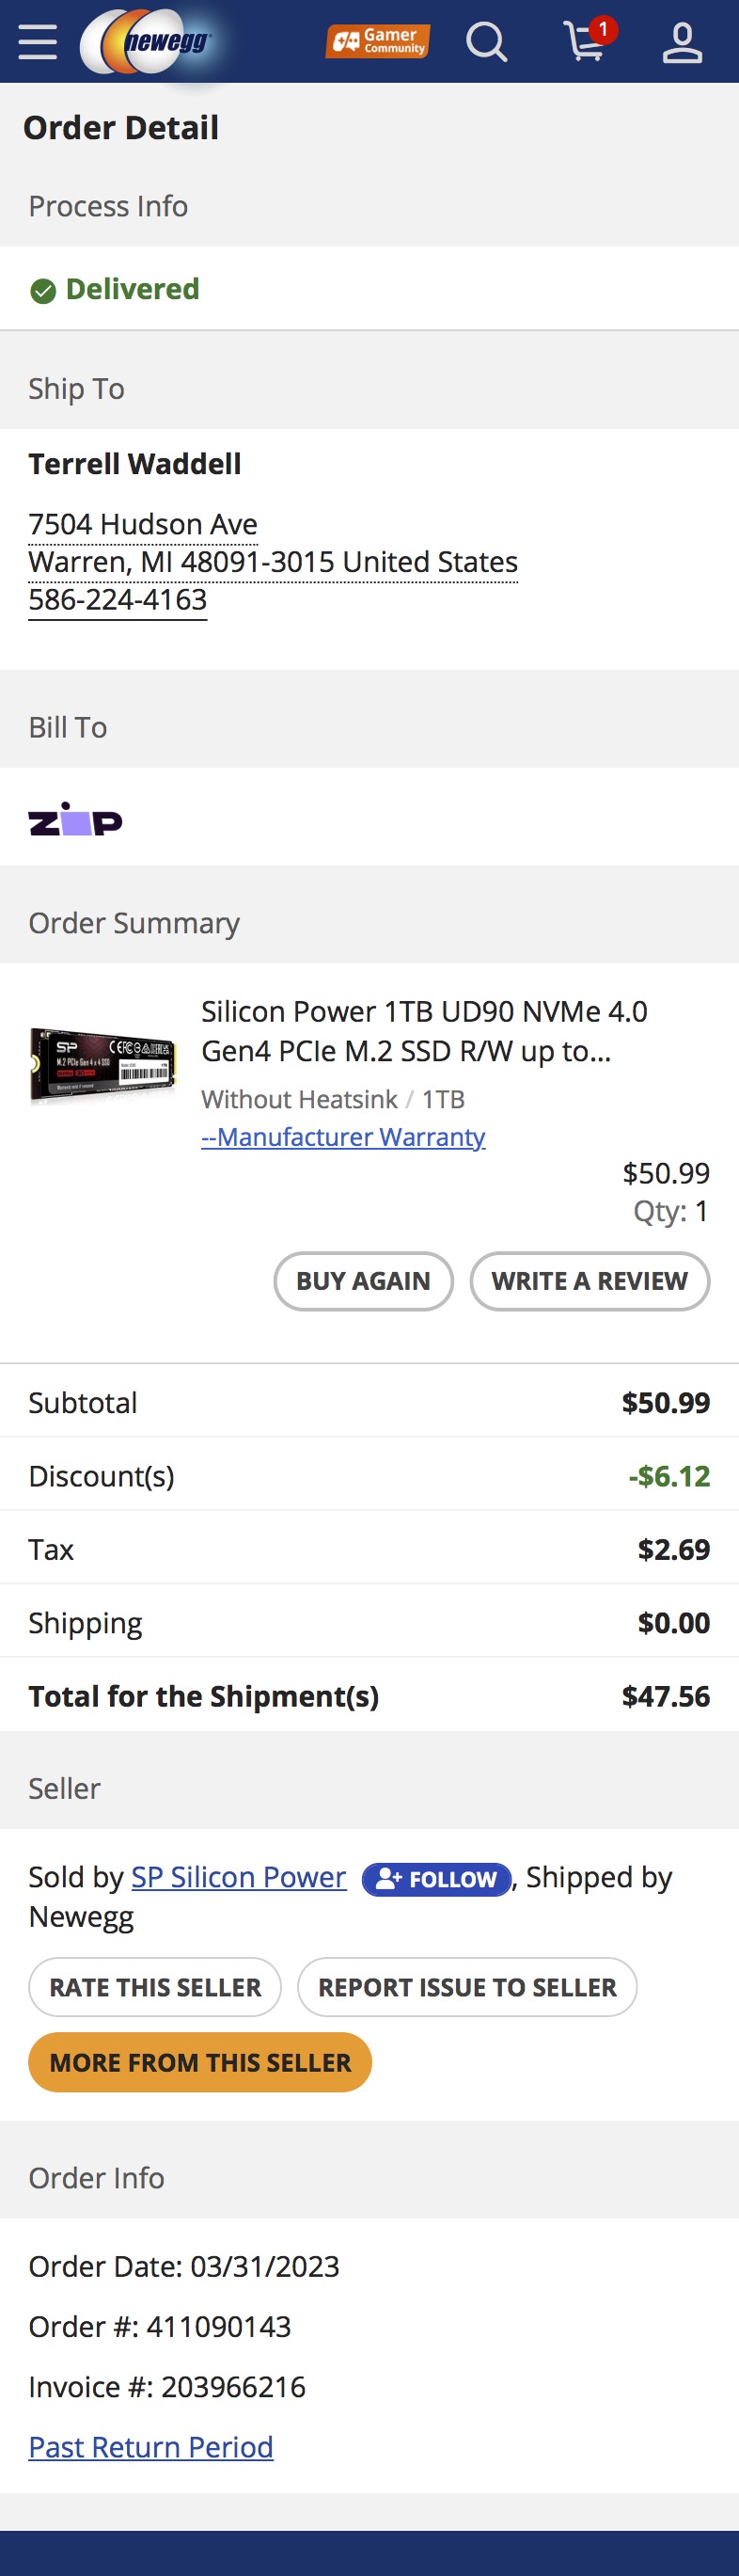Click the Zip payment logo
This screenshot has height=2576, width=739.
(x=75, y=819)
